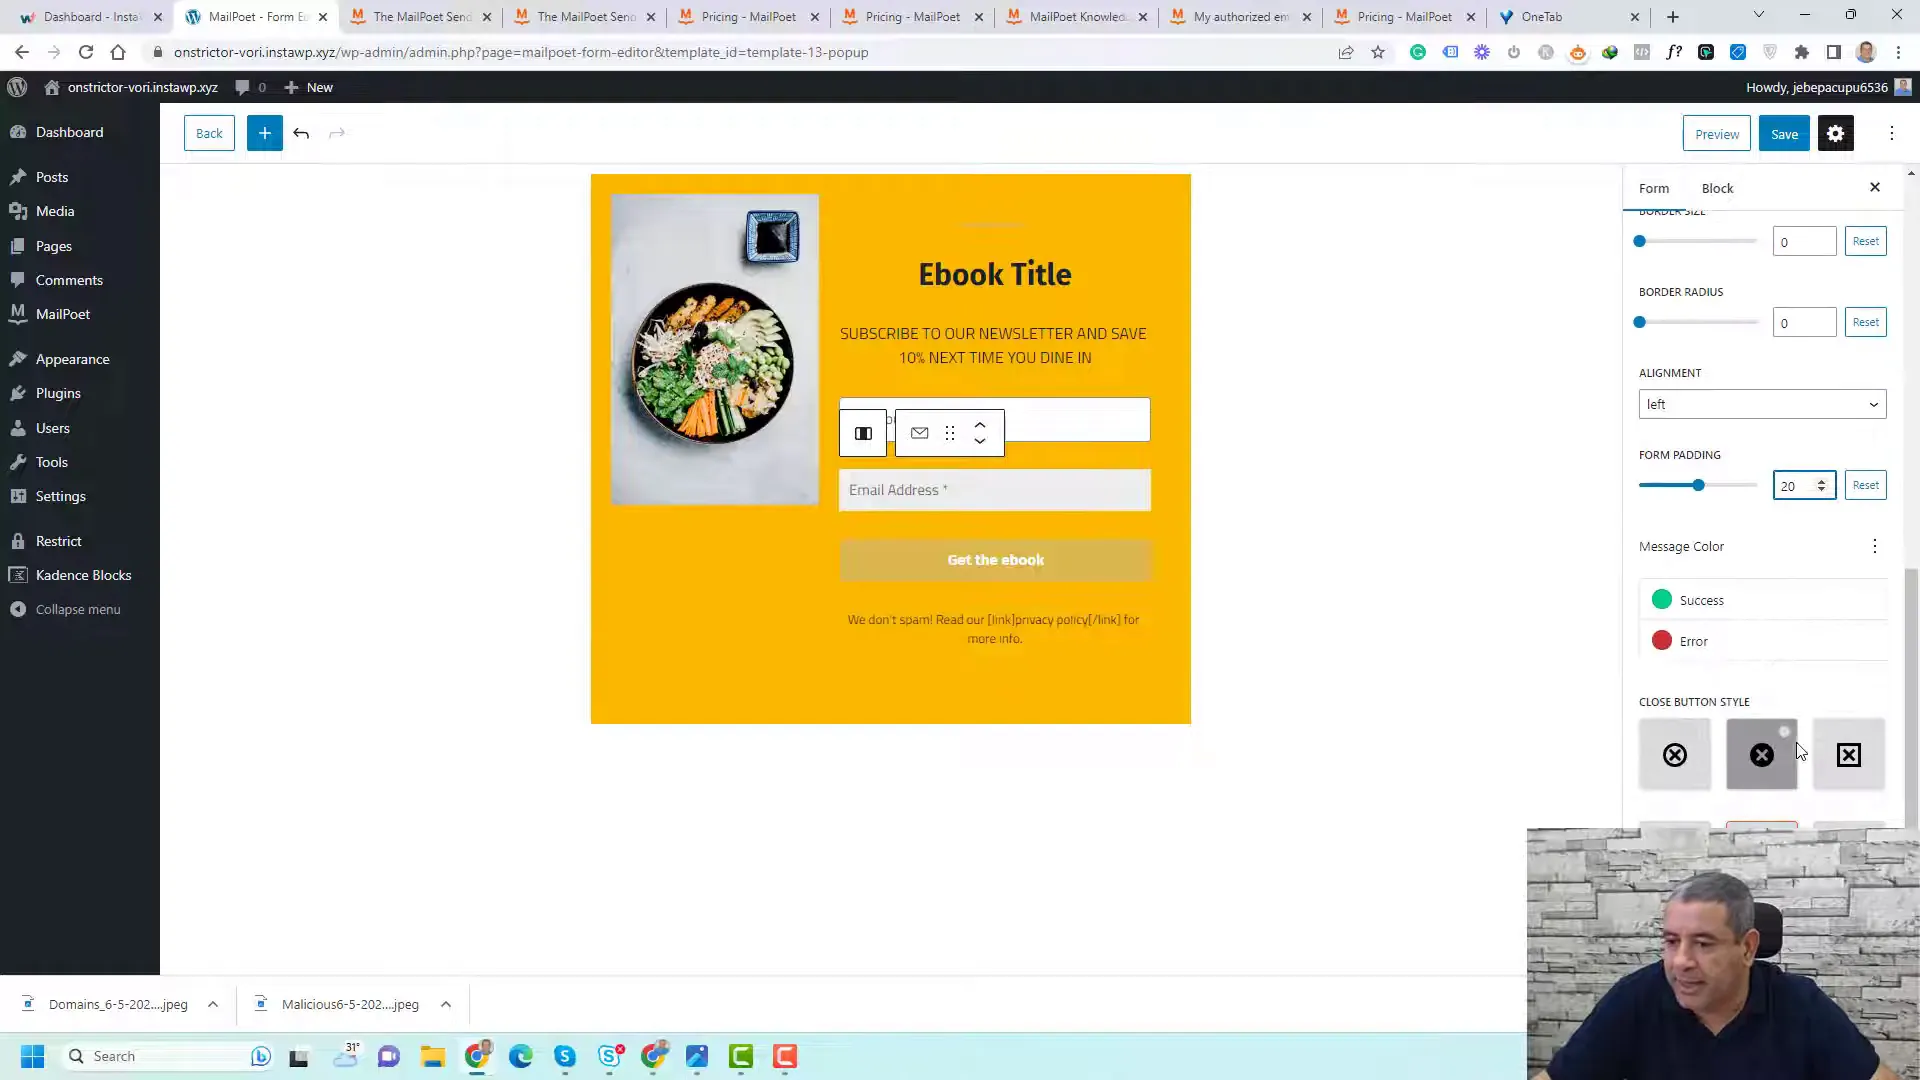Select the filled circle X close button style
Image resolution: width=1920 pixels, height=1080 pixels.
(1762, 754)
